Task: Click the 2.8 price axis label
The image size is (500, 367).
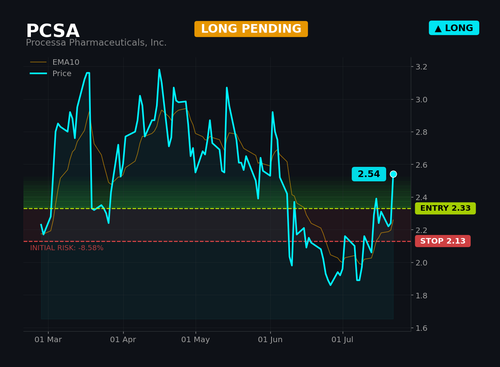Action: 421,132
